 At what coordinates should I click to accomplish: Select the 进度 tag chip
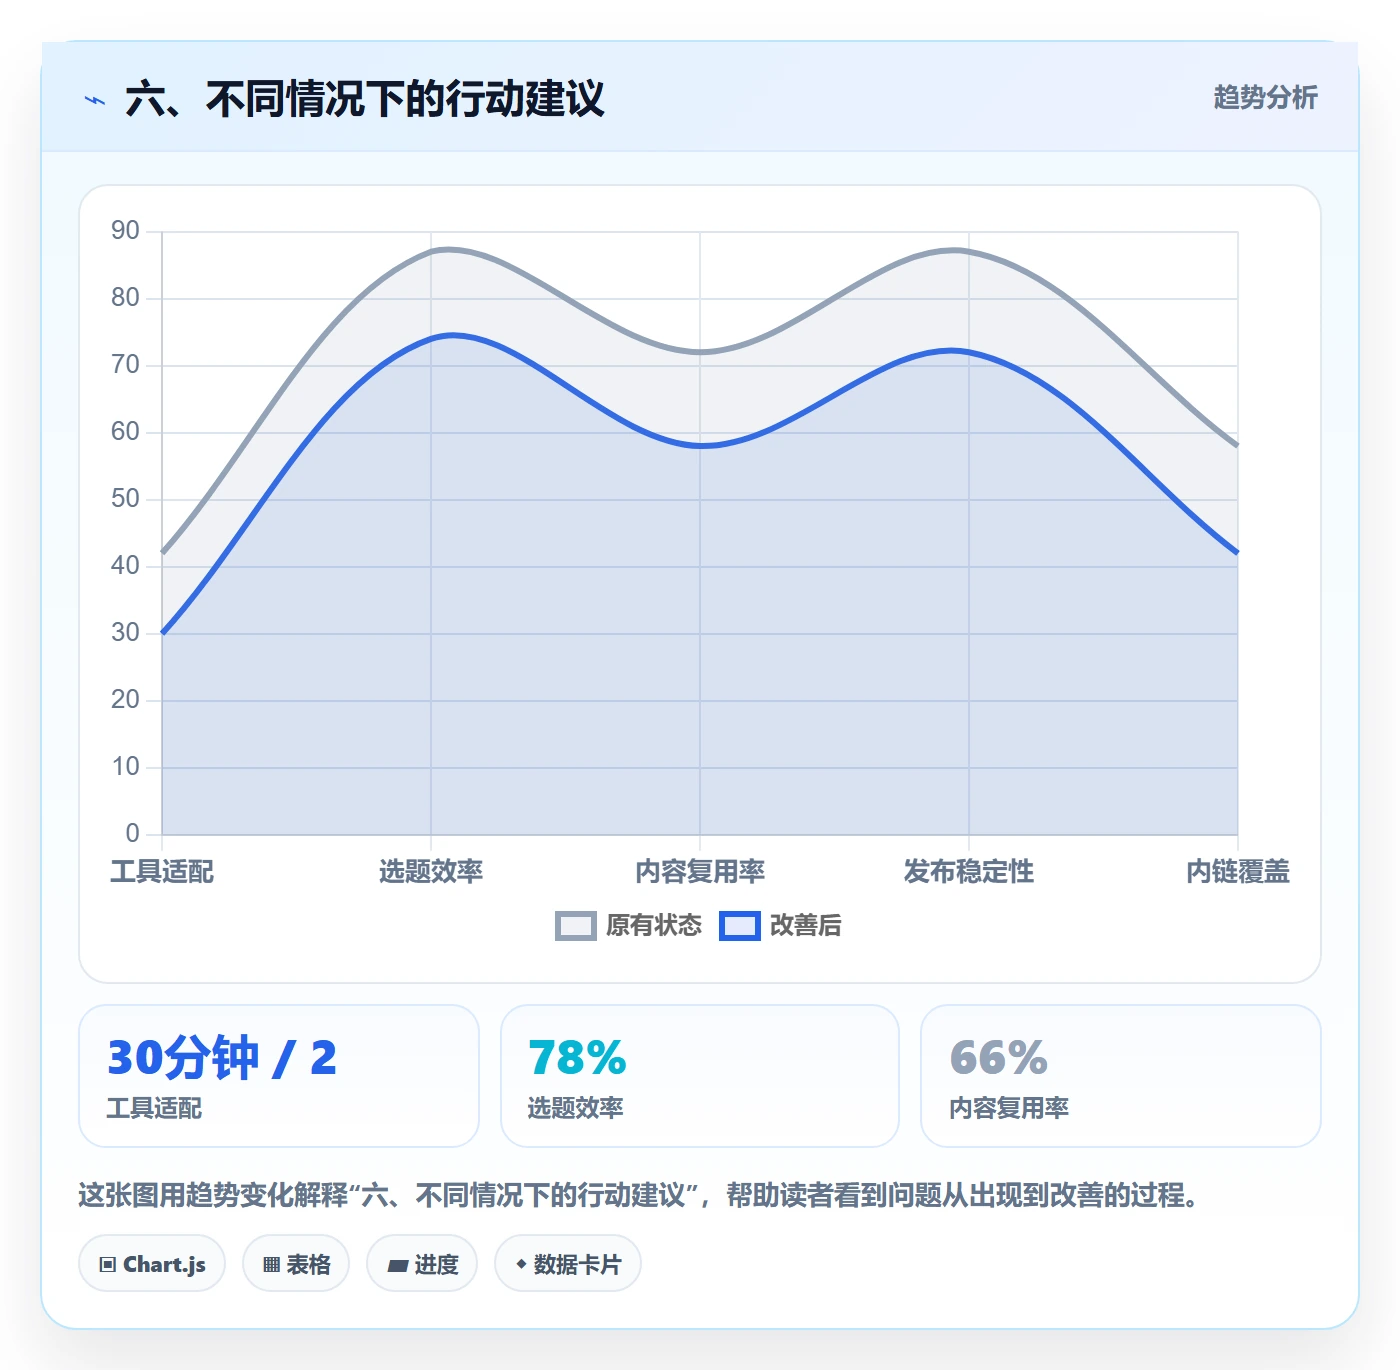point(422,1264)
